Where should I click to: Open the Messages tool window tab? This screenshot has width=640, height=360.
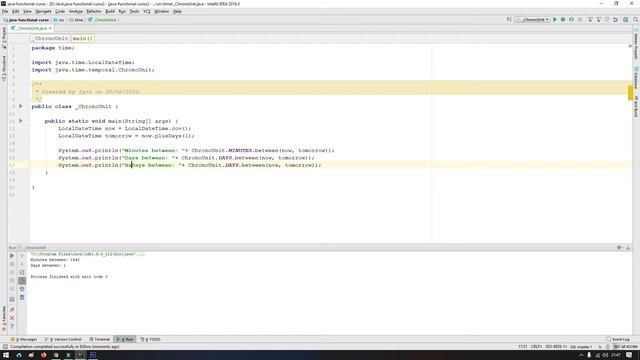point(24,339)
